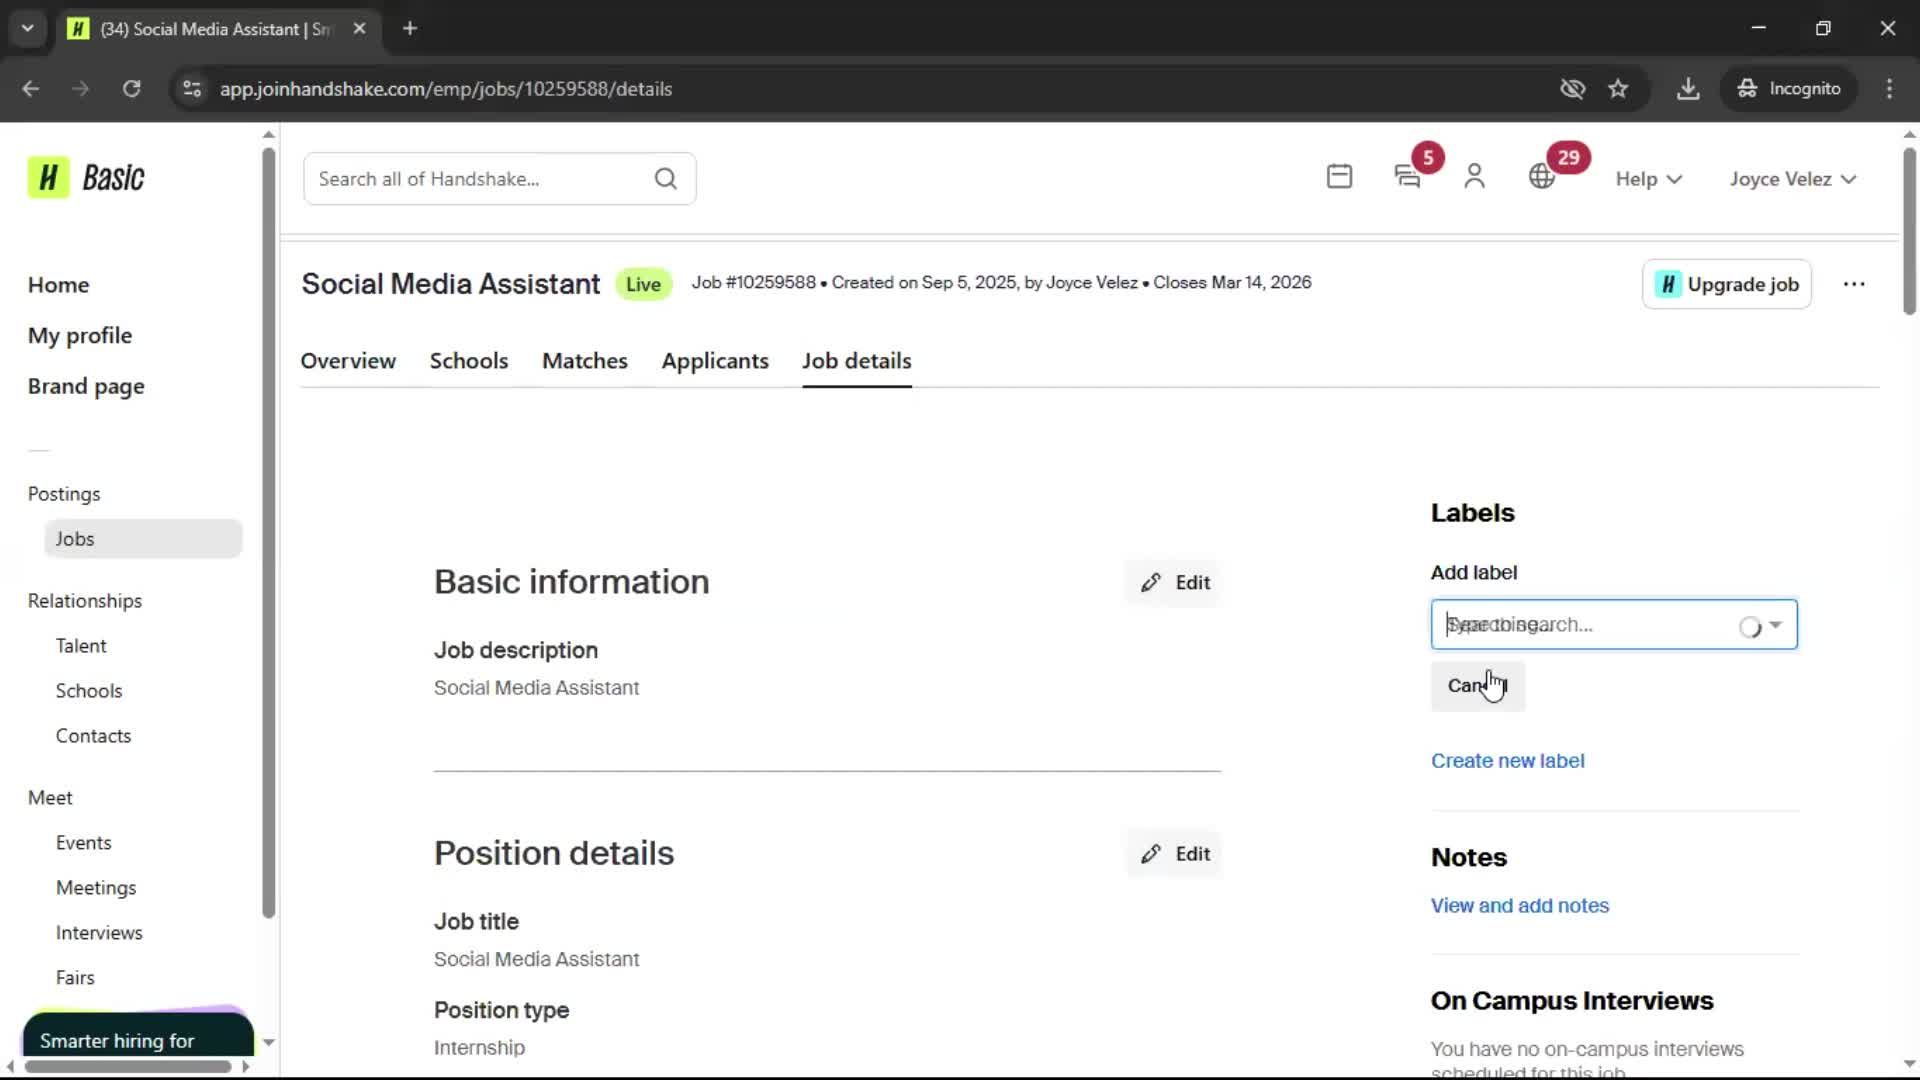
Task: Click the page vertical scrollbar
Action: (x=1909, y=232)
